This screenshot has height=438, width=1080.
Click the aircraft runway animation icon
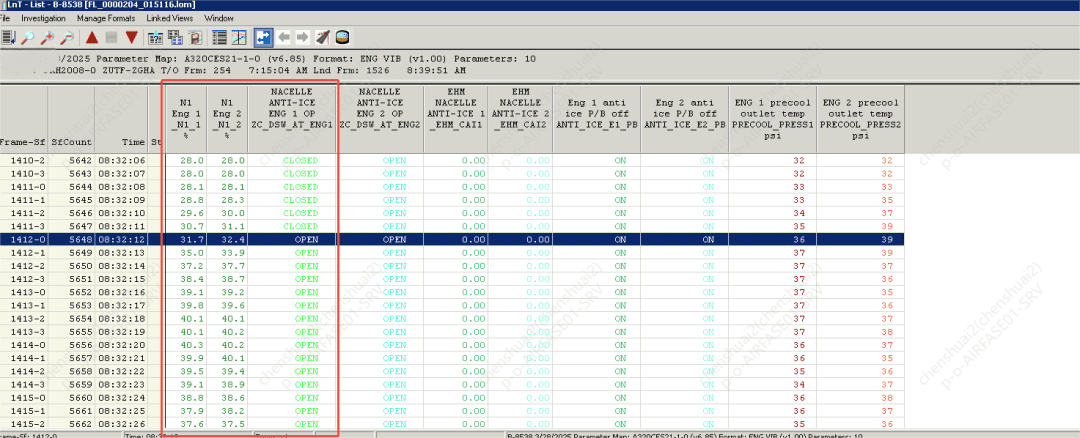pos(323,38)
